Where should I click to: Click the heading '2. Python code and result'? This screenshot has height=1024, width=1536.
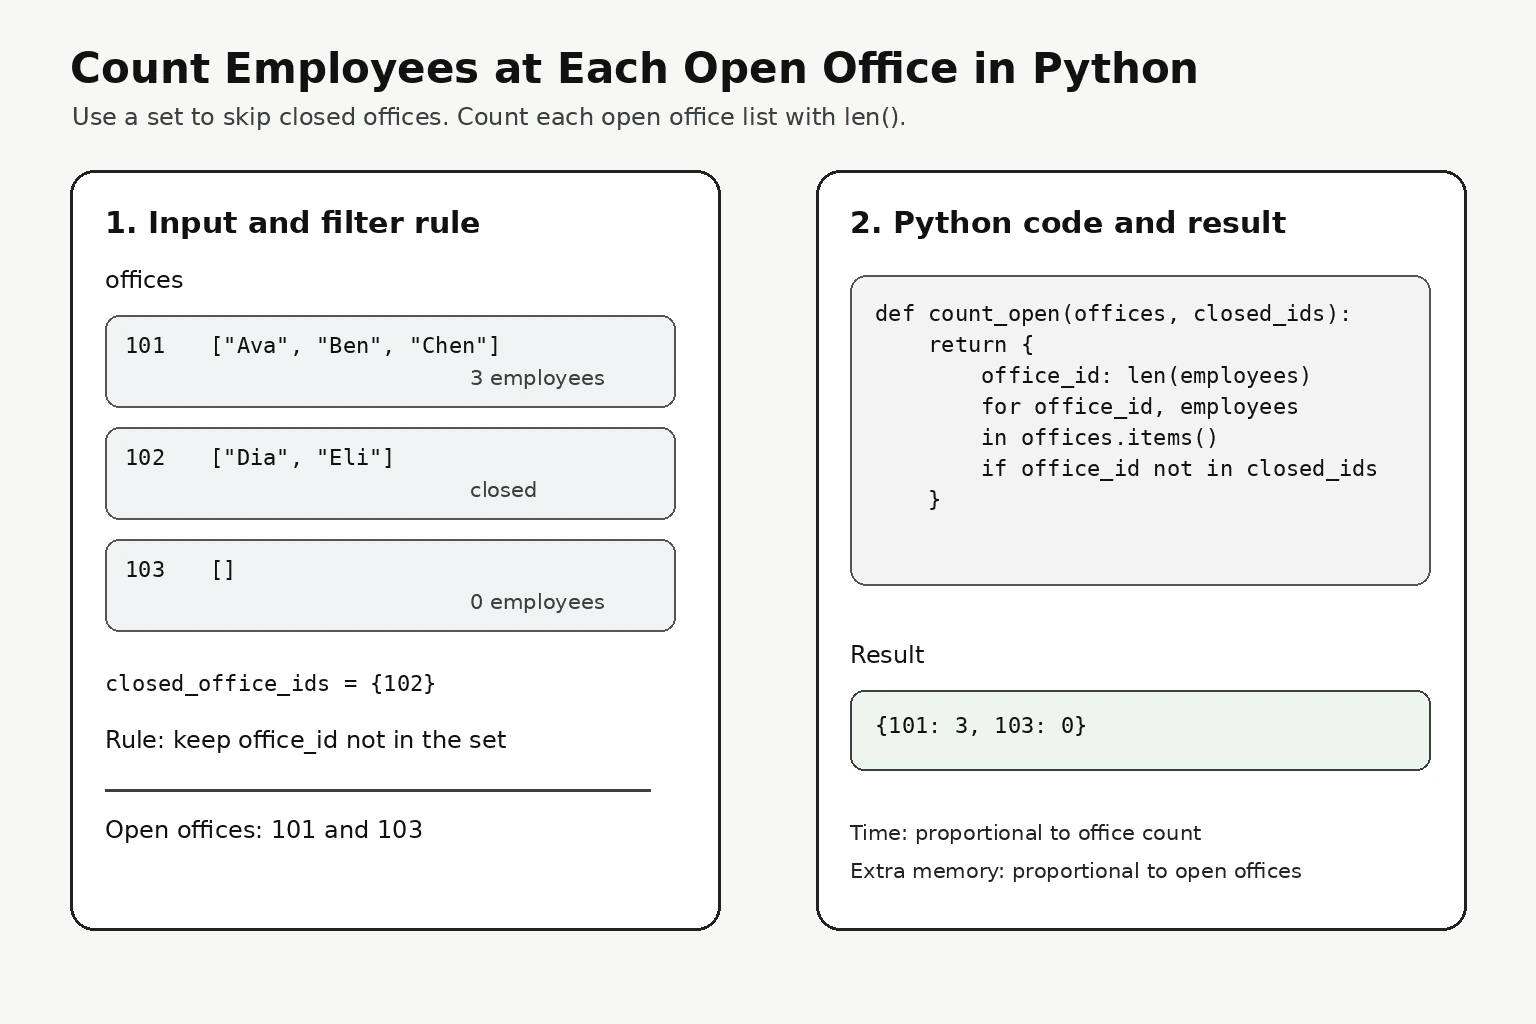(x=1068, y=223)
